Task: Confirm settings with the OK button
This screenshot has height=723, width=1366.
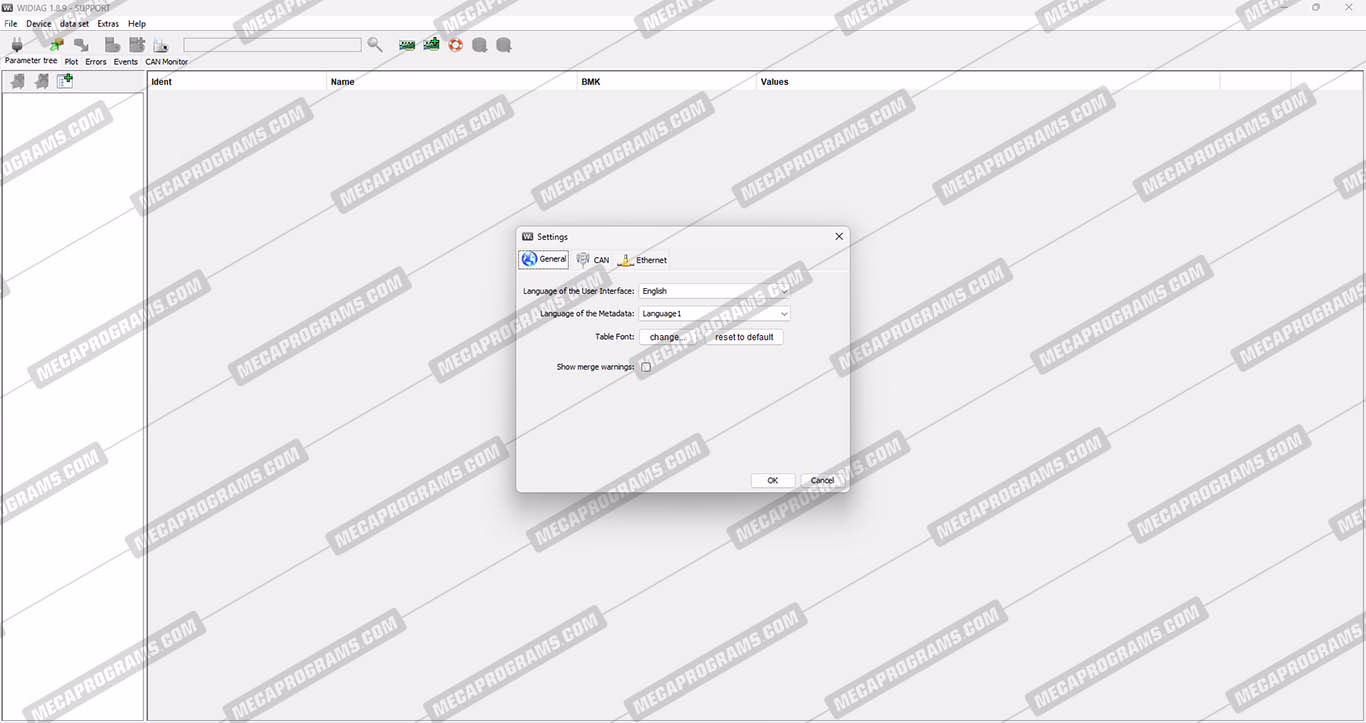Action: (772, 481)
